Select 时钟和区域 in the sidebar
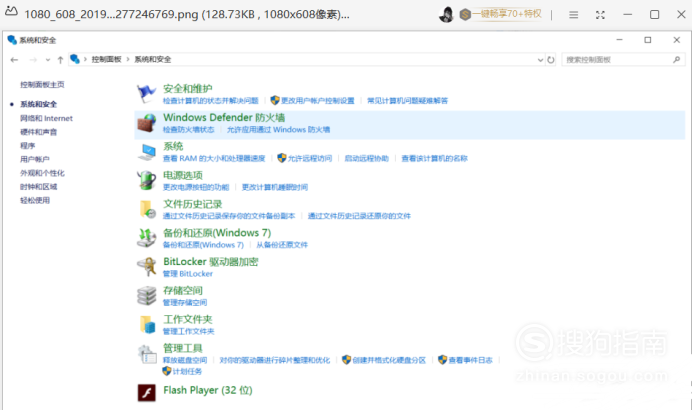Image resolution: width=692 pixels, height=410 pixels. tap(38, 187)
